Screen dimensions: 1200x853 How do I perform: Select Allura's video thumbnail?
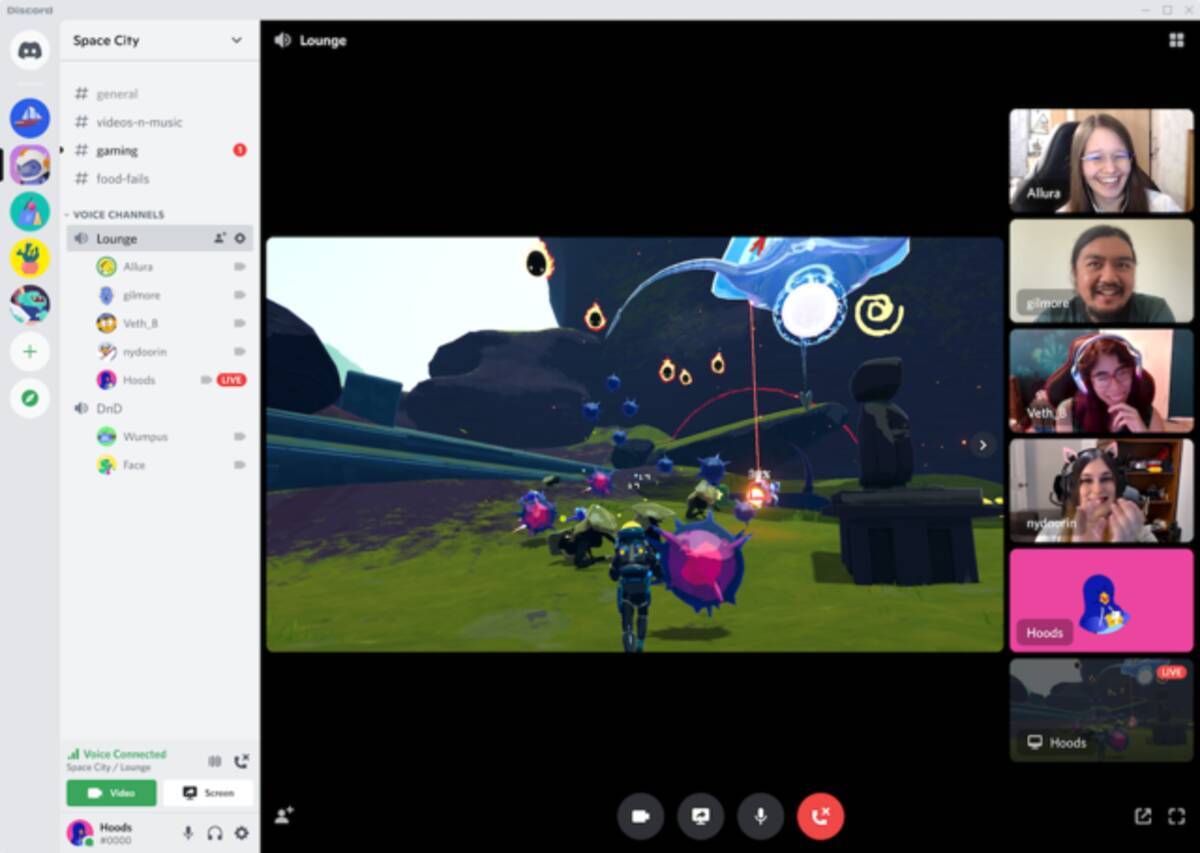click(x=1101, y=161)
